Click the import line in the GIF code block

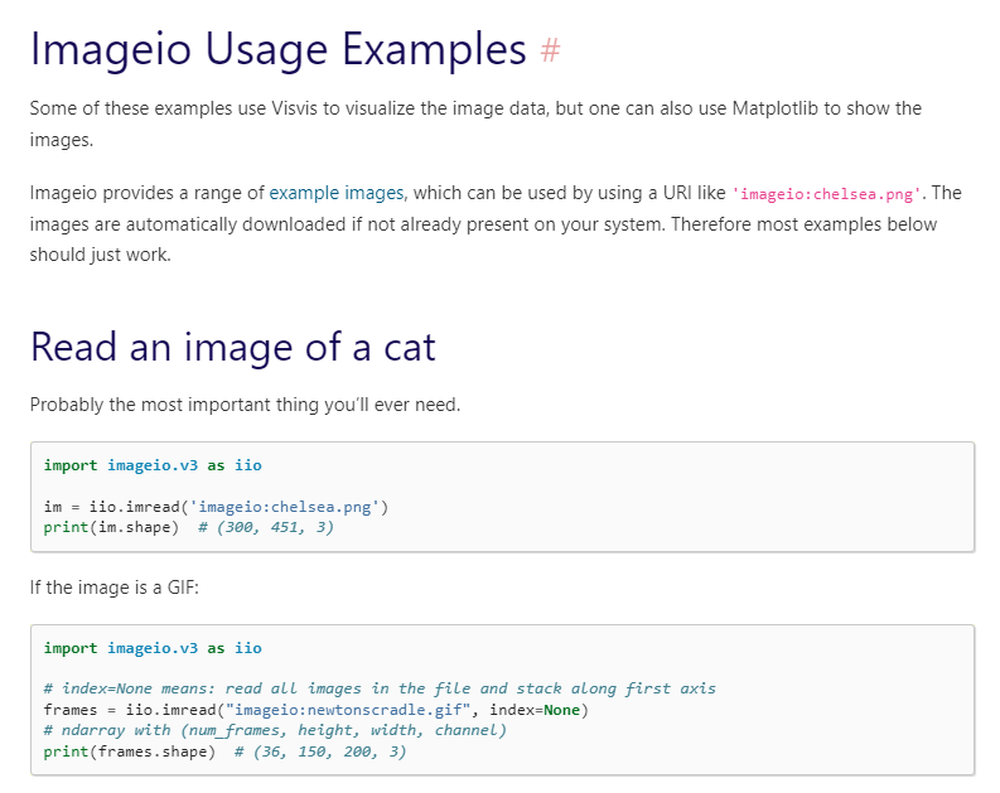click(x=152, y=648)
